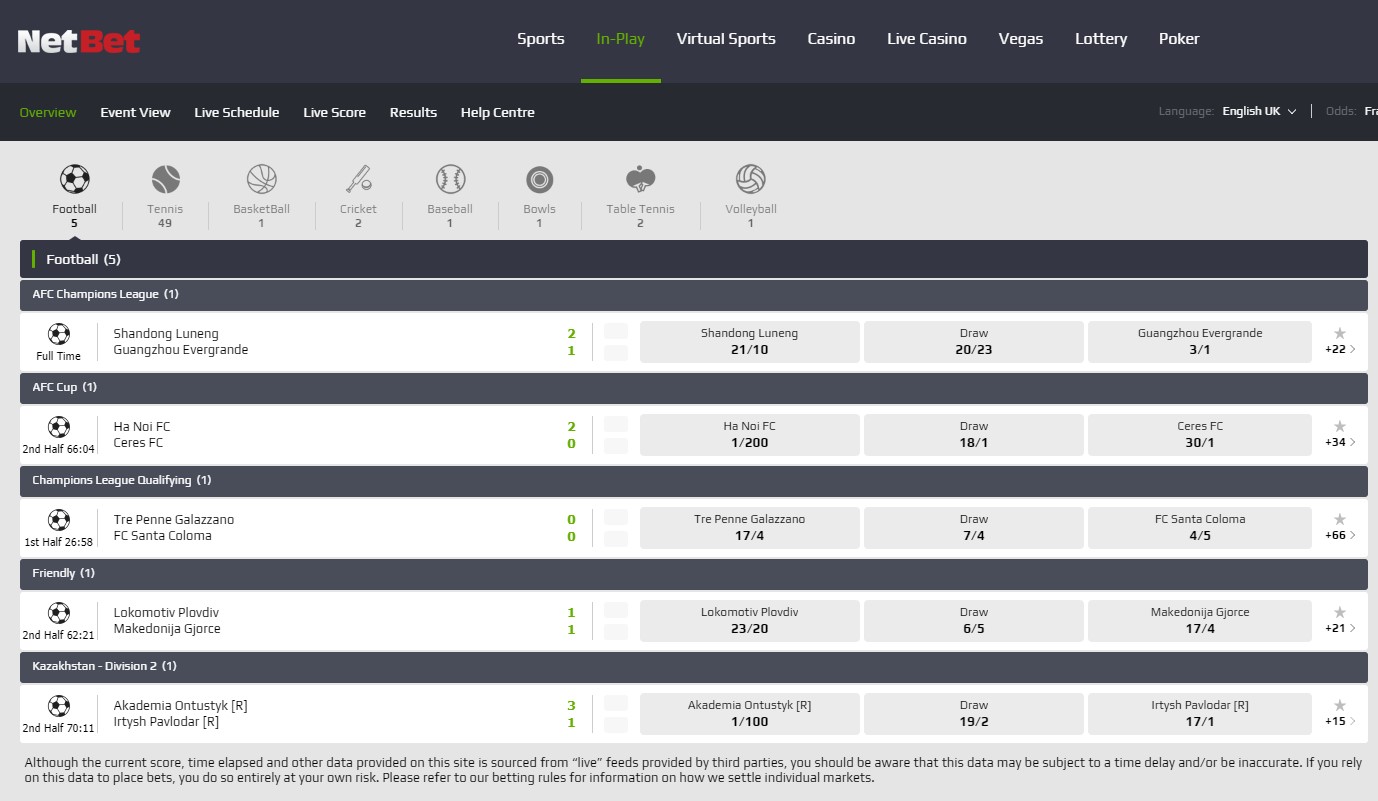Screen dimensions: 1378x801
Task: Collapse the AFC Cup league header
Action: pos(694,388)
